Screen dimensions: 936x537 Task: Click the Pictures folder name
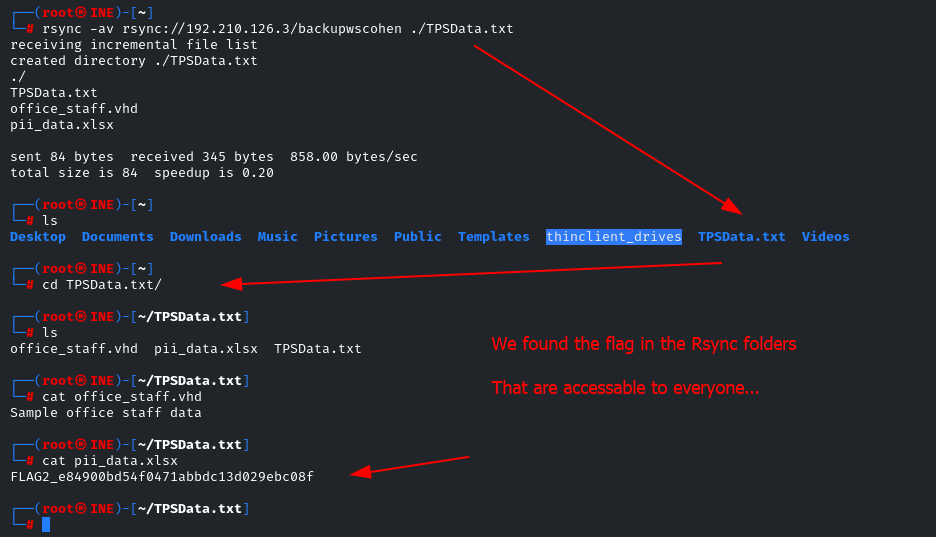point(346,237)
